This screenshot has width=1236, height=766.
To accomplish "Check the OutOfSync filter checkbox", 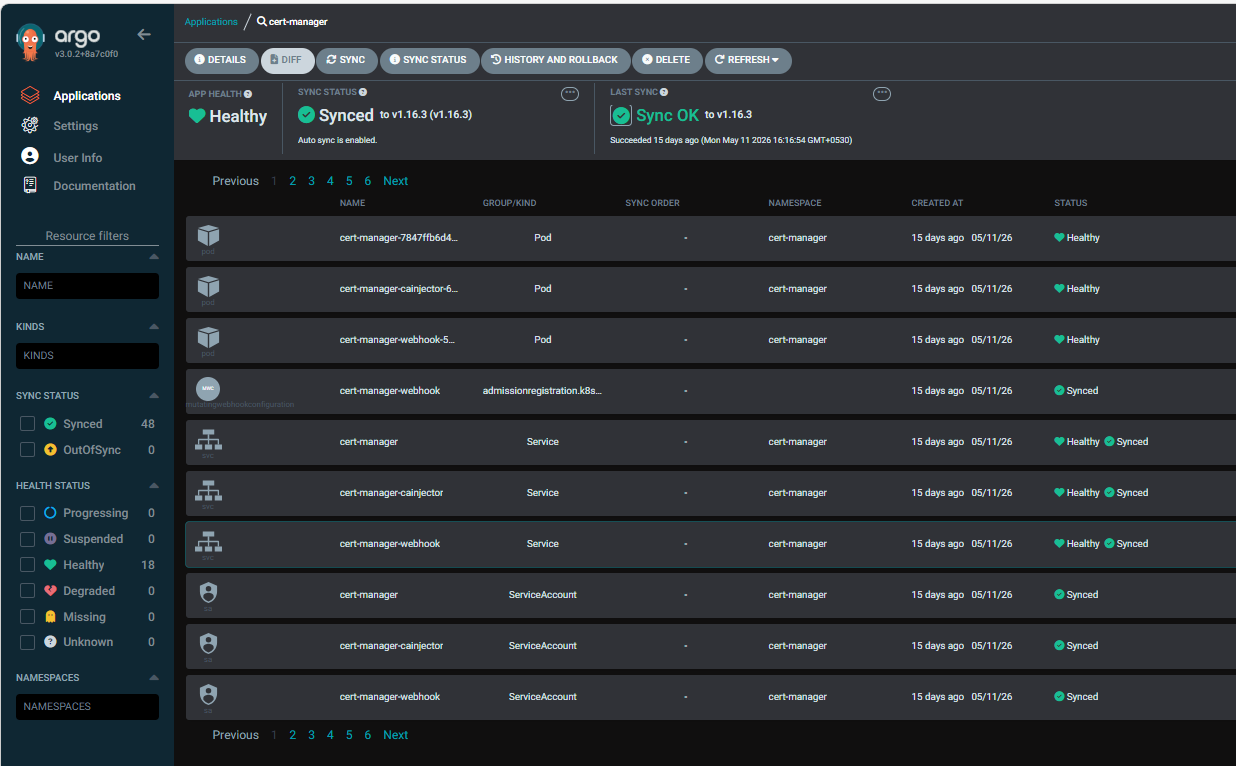I will (x=27, y=450).
